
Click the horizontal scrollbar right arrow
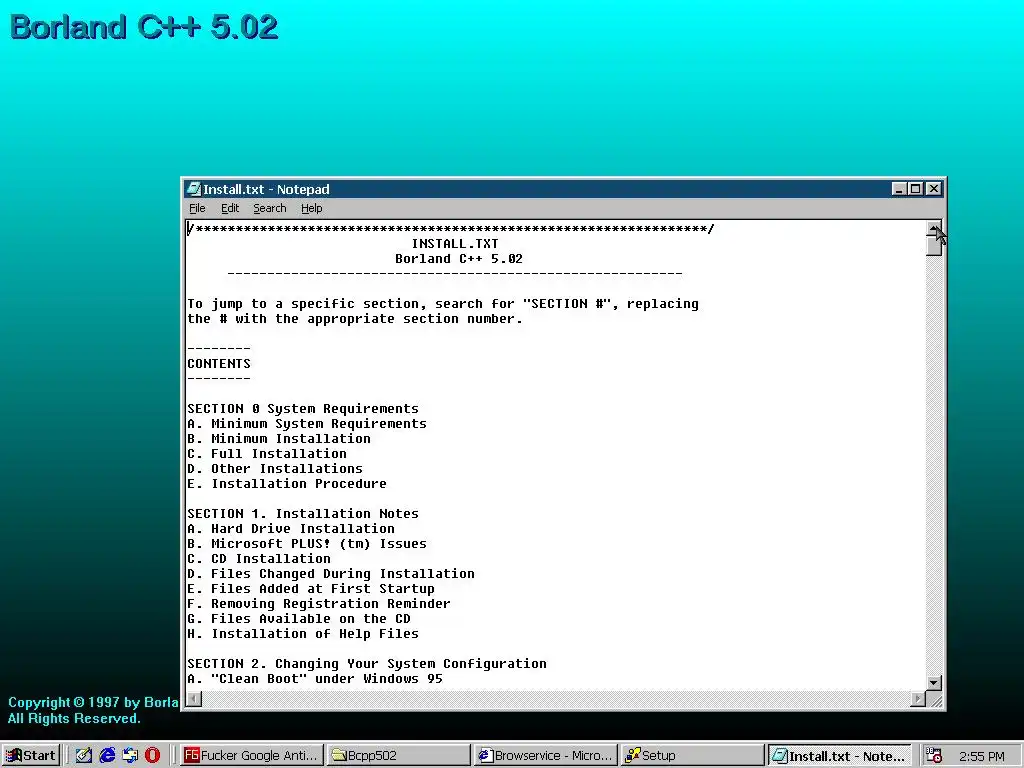pyautogui.click(x=918, y=699)
